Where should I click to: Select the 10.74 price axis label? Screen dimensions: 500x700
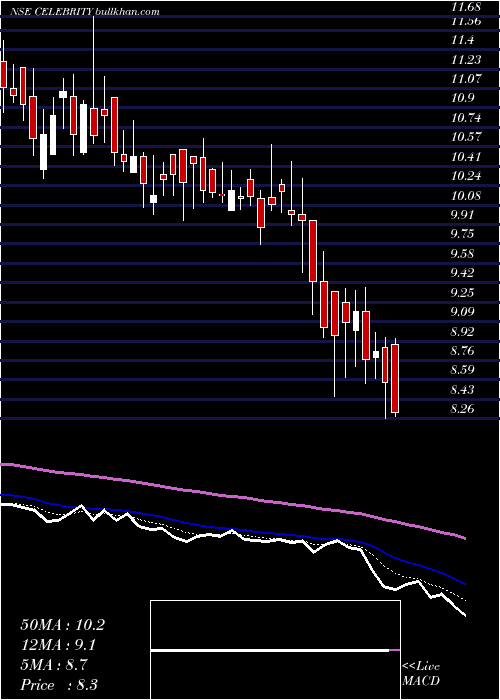click(x=466, y=118)
